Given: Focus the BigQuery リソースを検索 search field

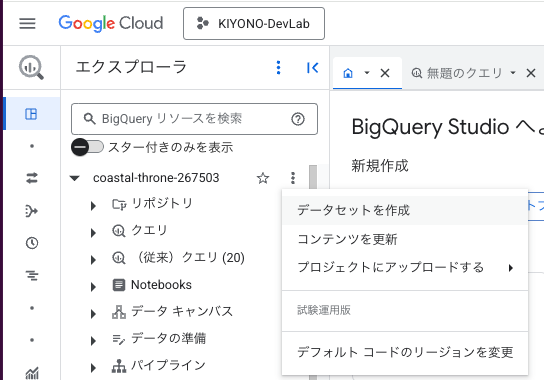Looking at the screenshot, I should (194, 119).
